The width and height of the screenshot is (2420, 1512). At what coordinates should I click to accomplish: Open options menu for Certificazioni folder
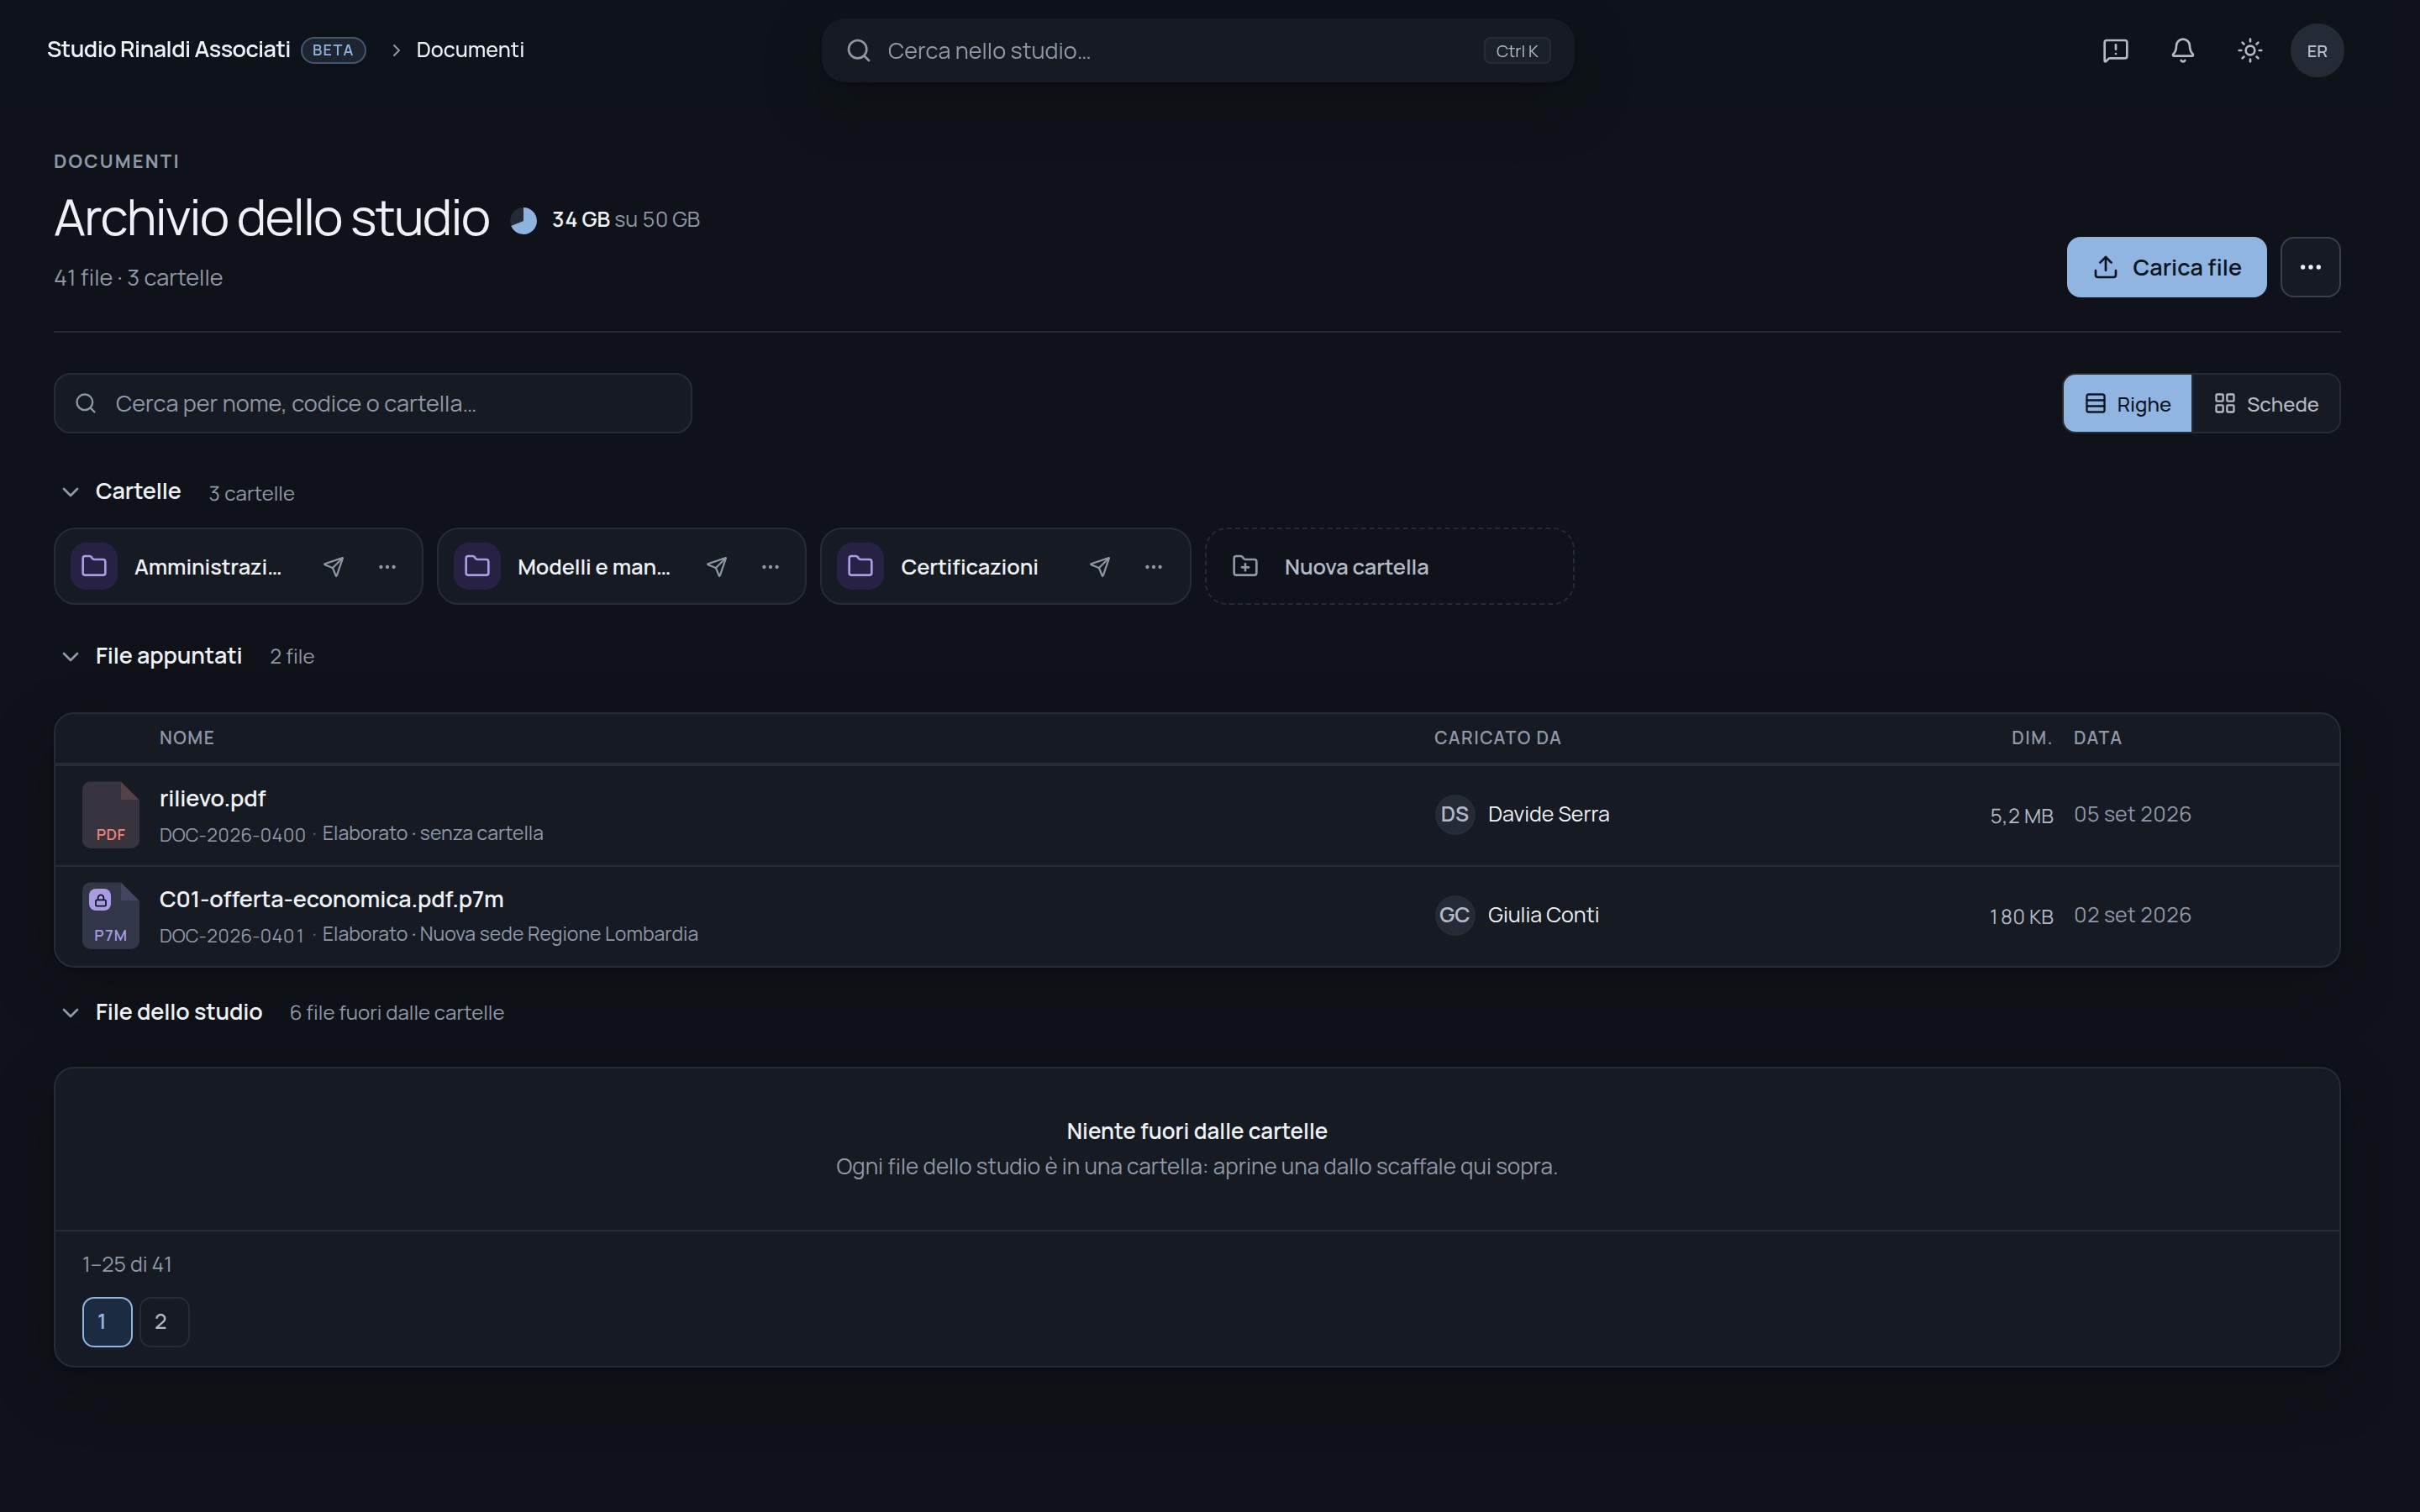(1153, 567)
